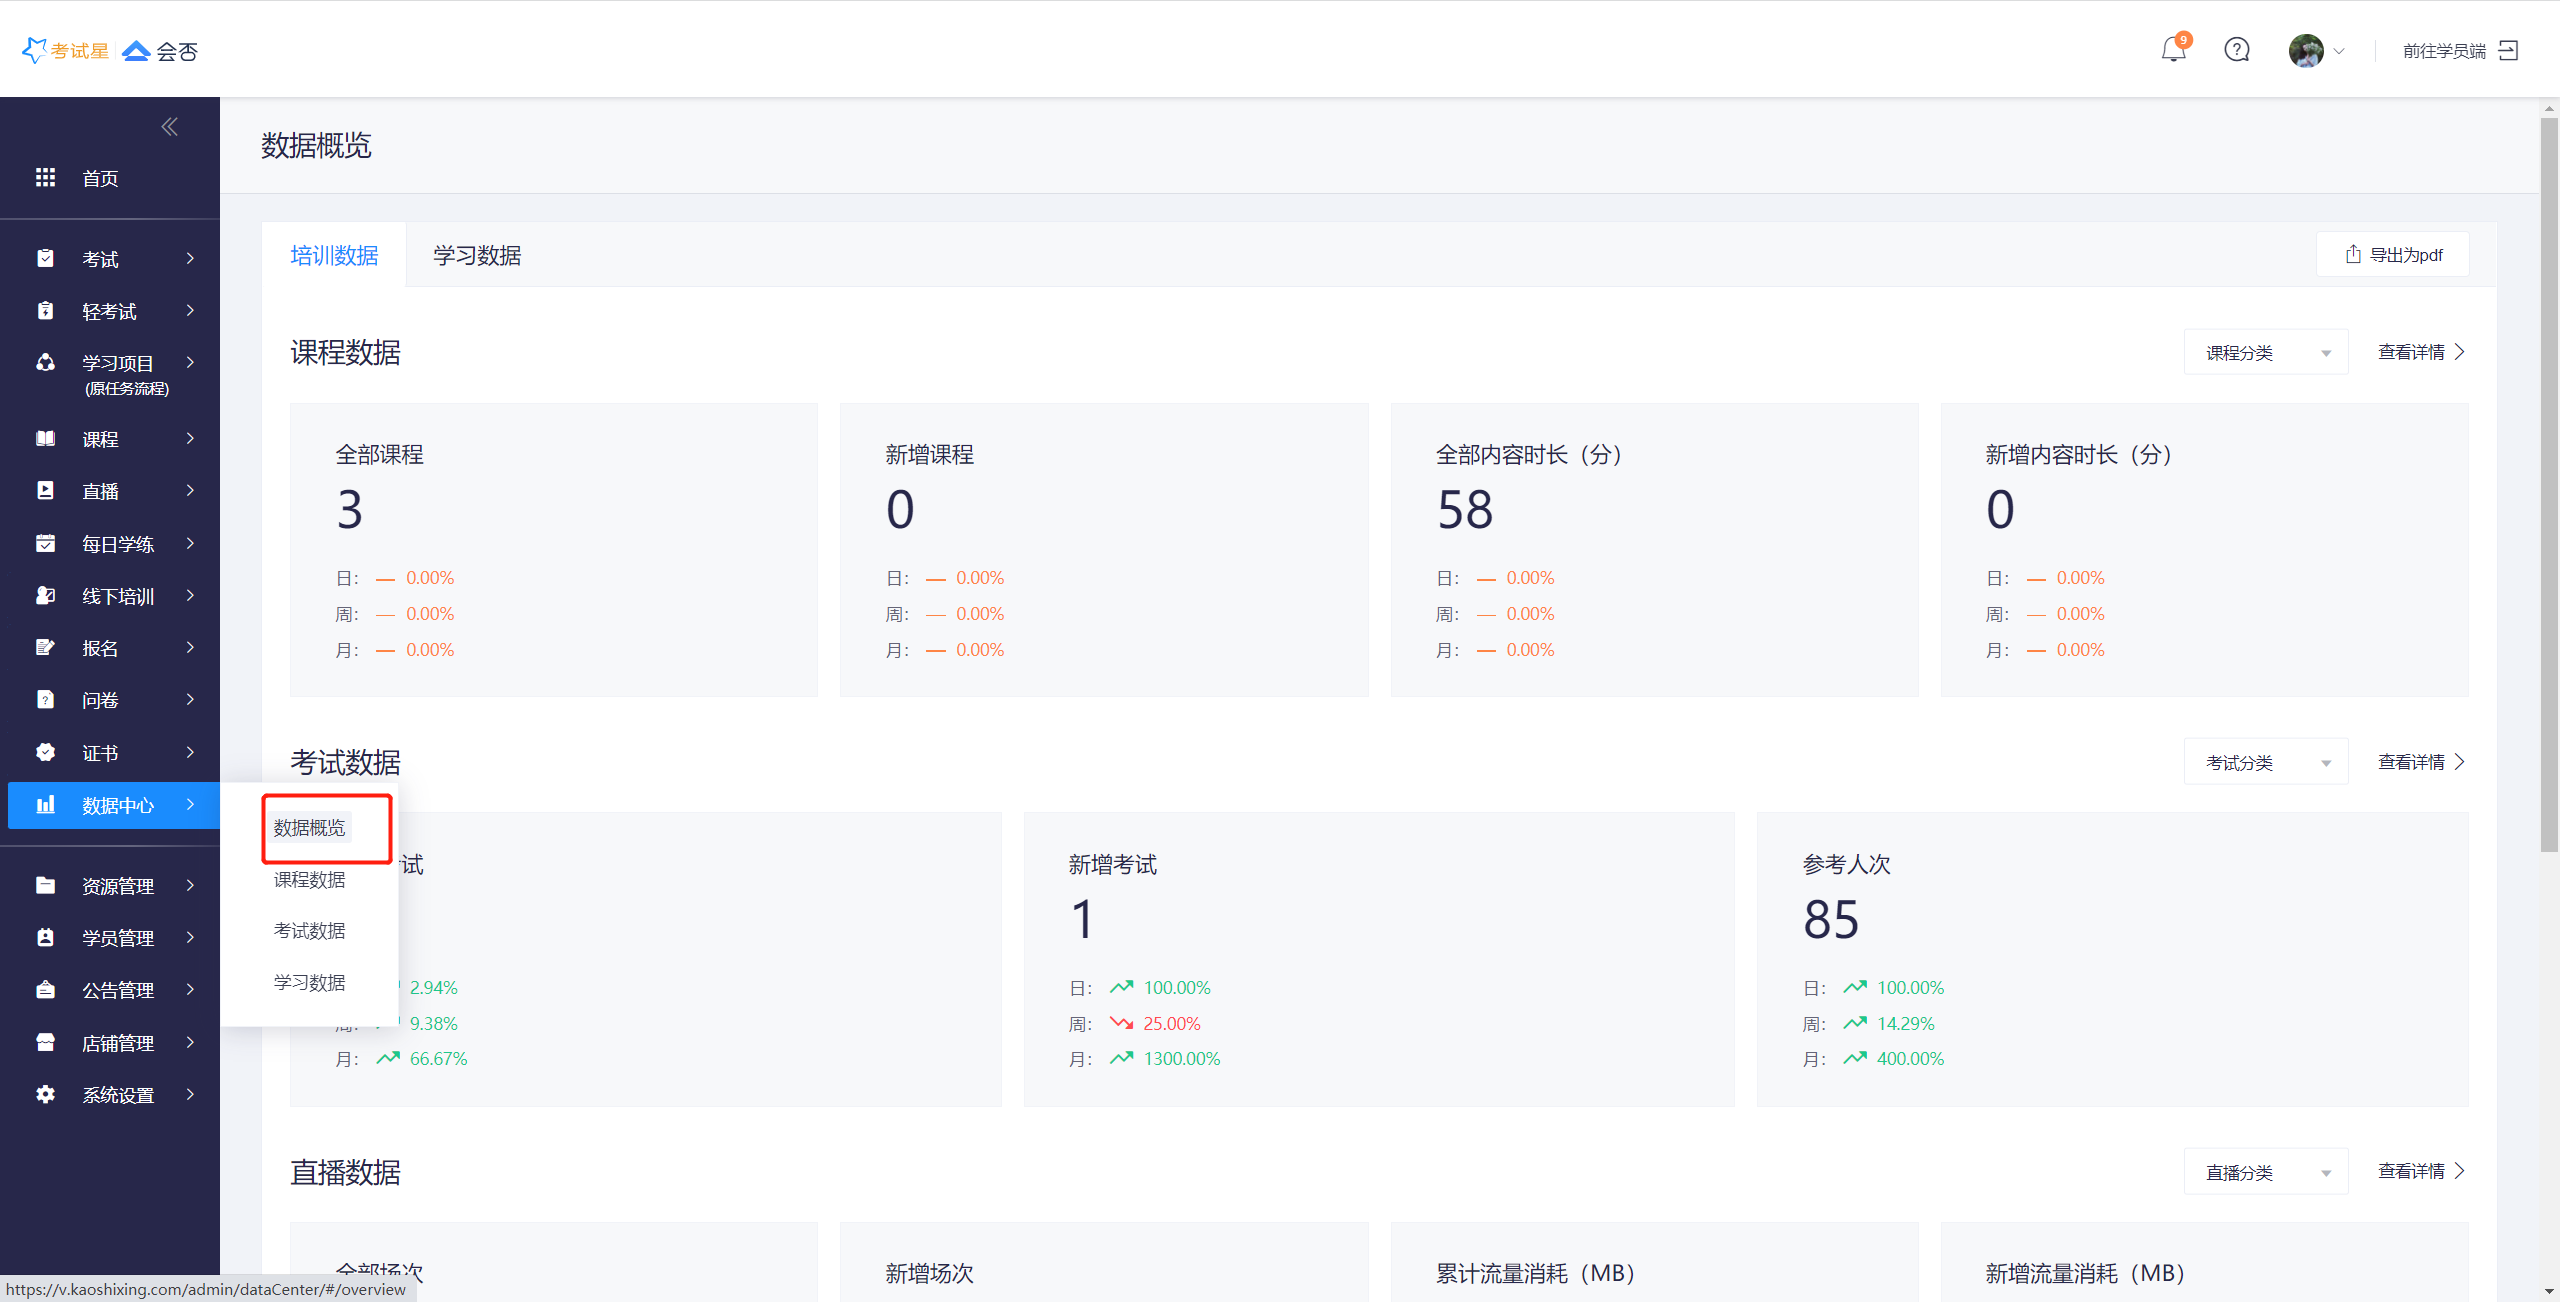Collapse the sidebar with double-chevron icon
This screenshot has height=1302, width=2560.
tap(169, 127)
